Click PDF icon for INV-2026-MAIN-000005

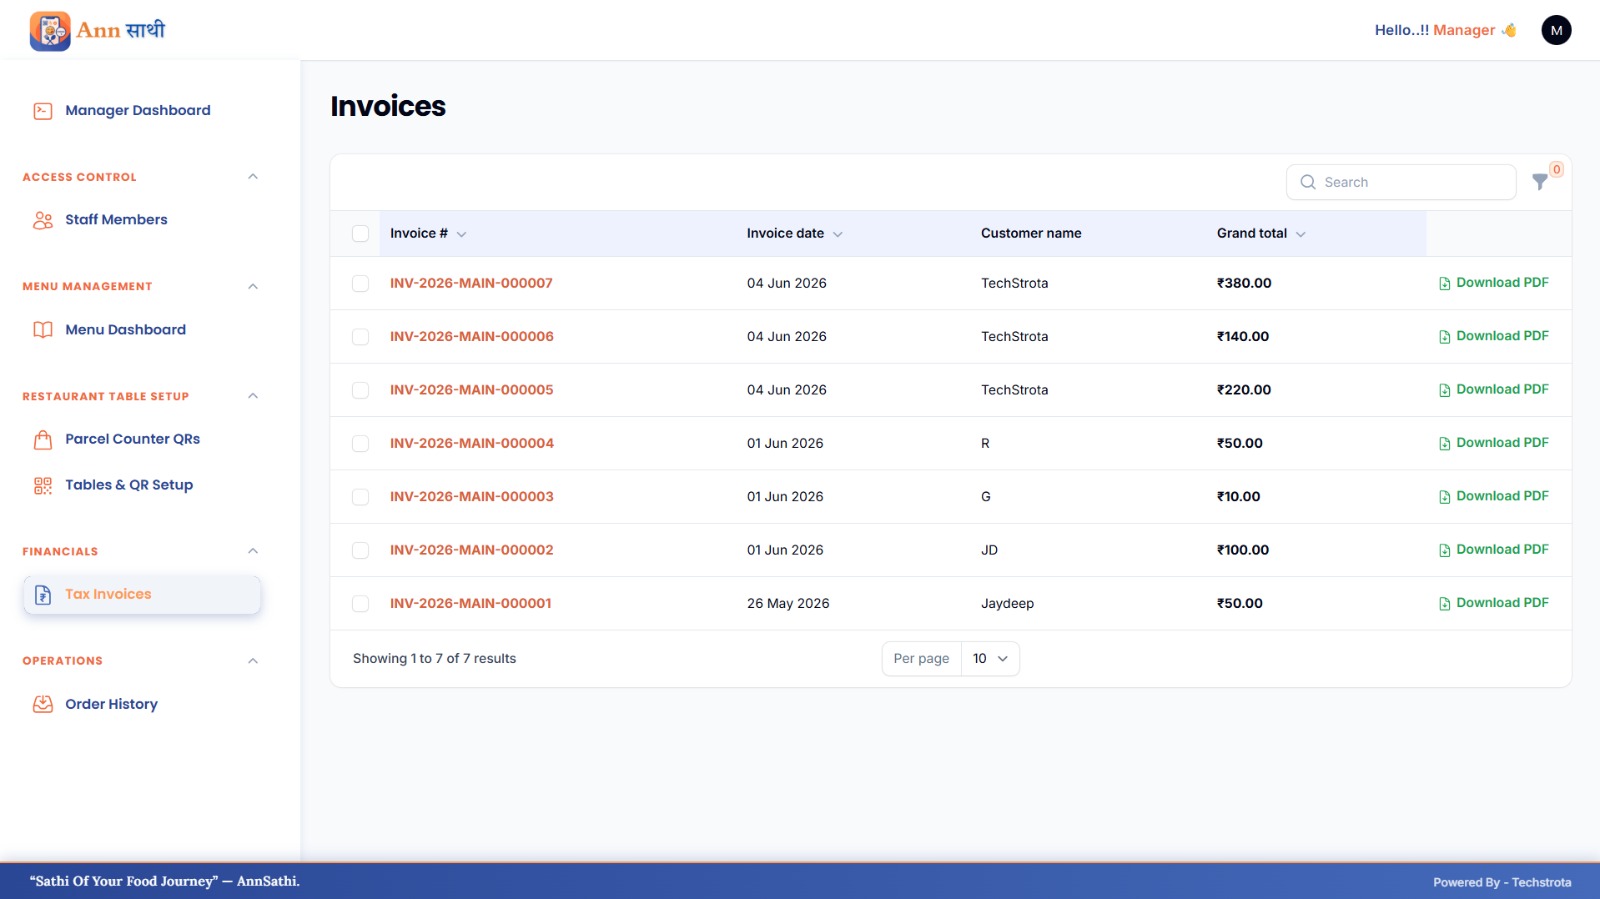click(x=1444, y=390)
